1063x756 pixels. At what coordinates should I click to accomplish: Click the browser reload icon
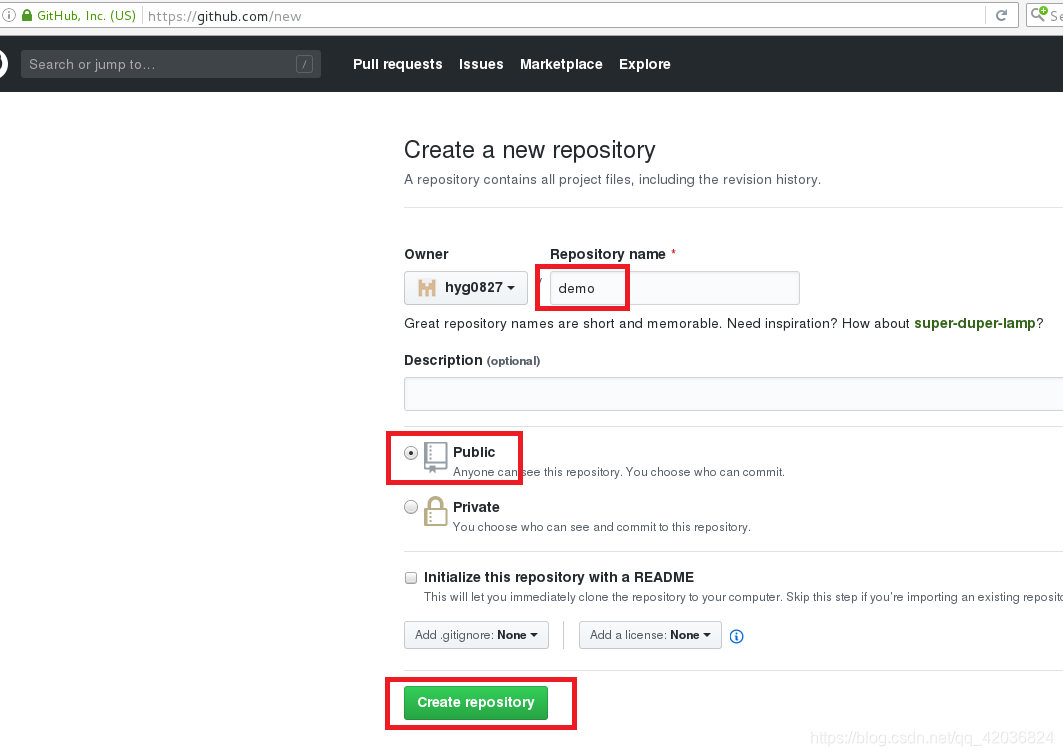pos(1001,16)
